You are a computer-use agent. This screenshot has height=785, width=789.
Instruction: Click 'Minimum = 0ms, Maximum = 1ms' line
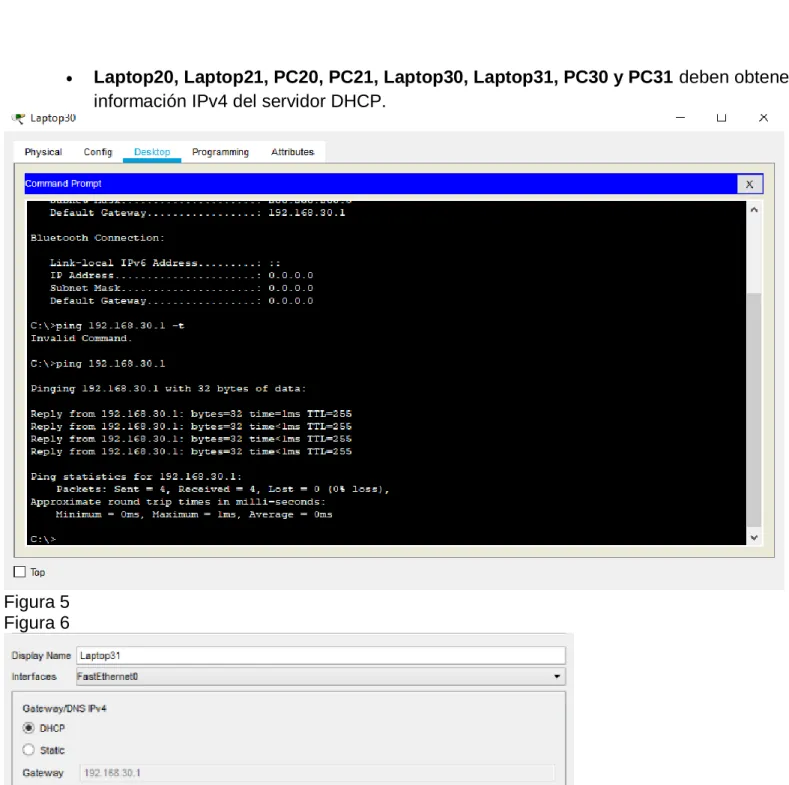pyautogui.click(x=194, y=514)
